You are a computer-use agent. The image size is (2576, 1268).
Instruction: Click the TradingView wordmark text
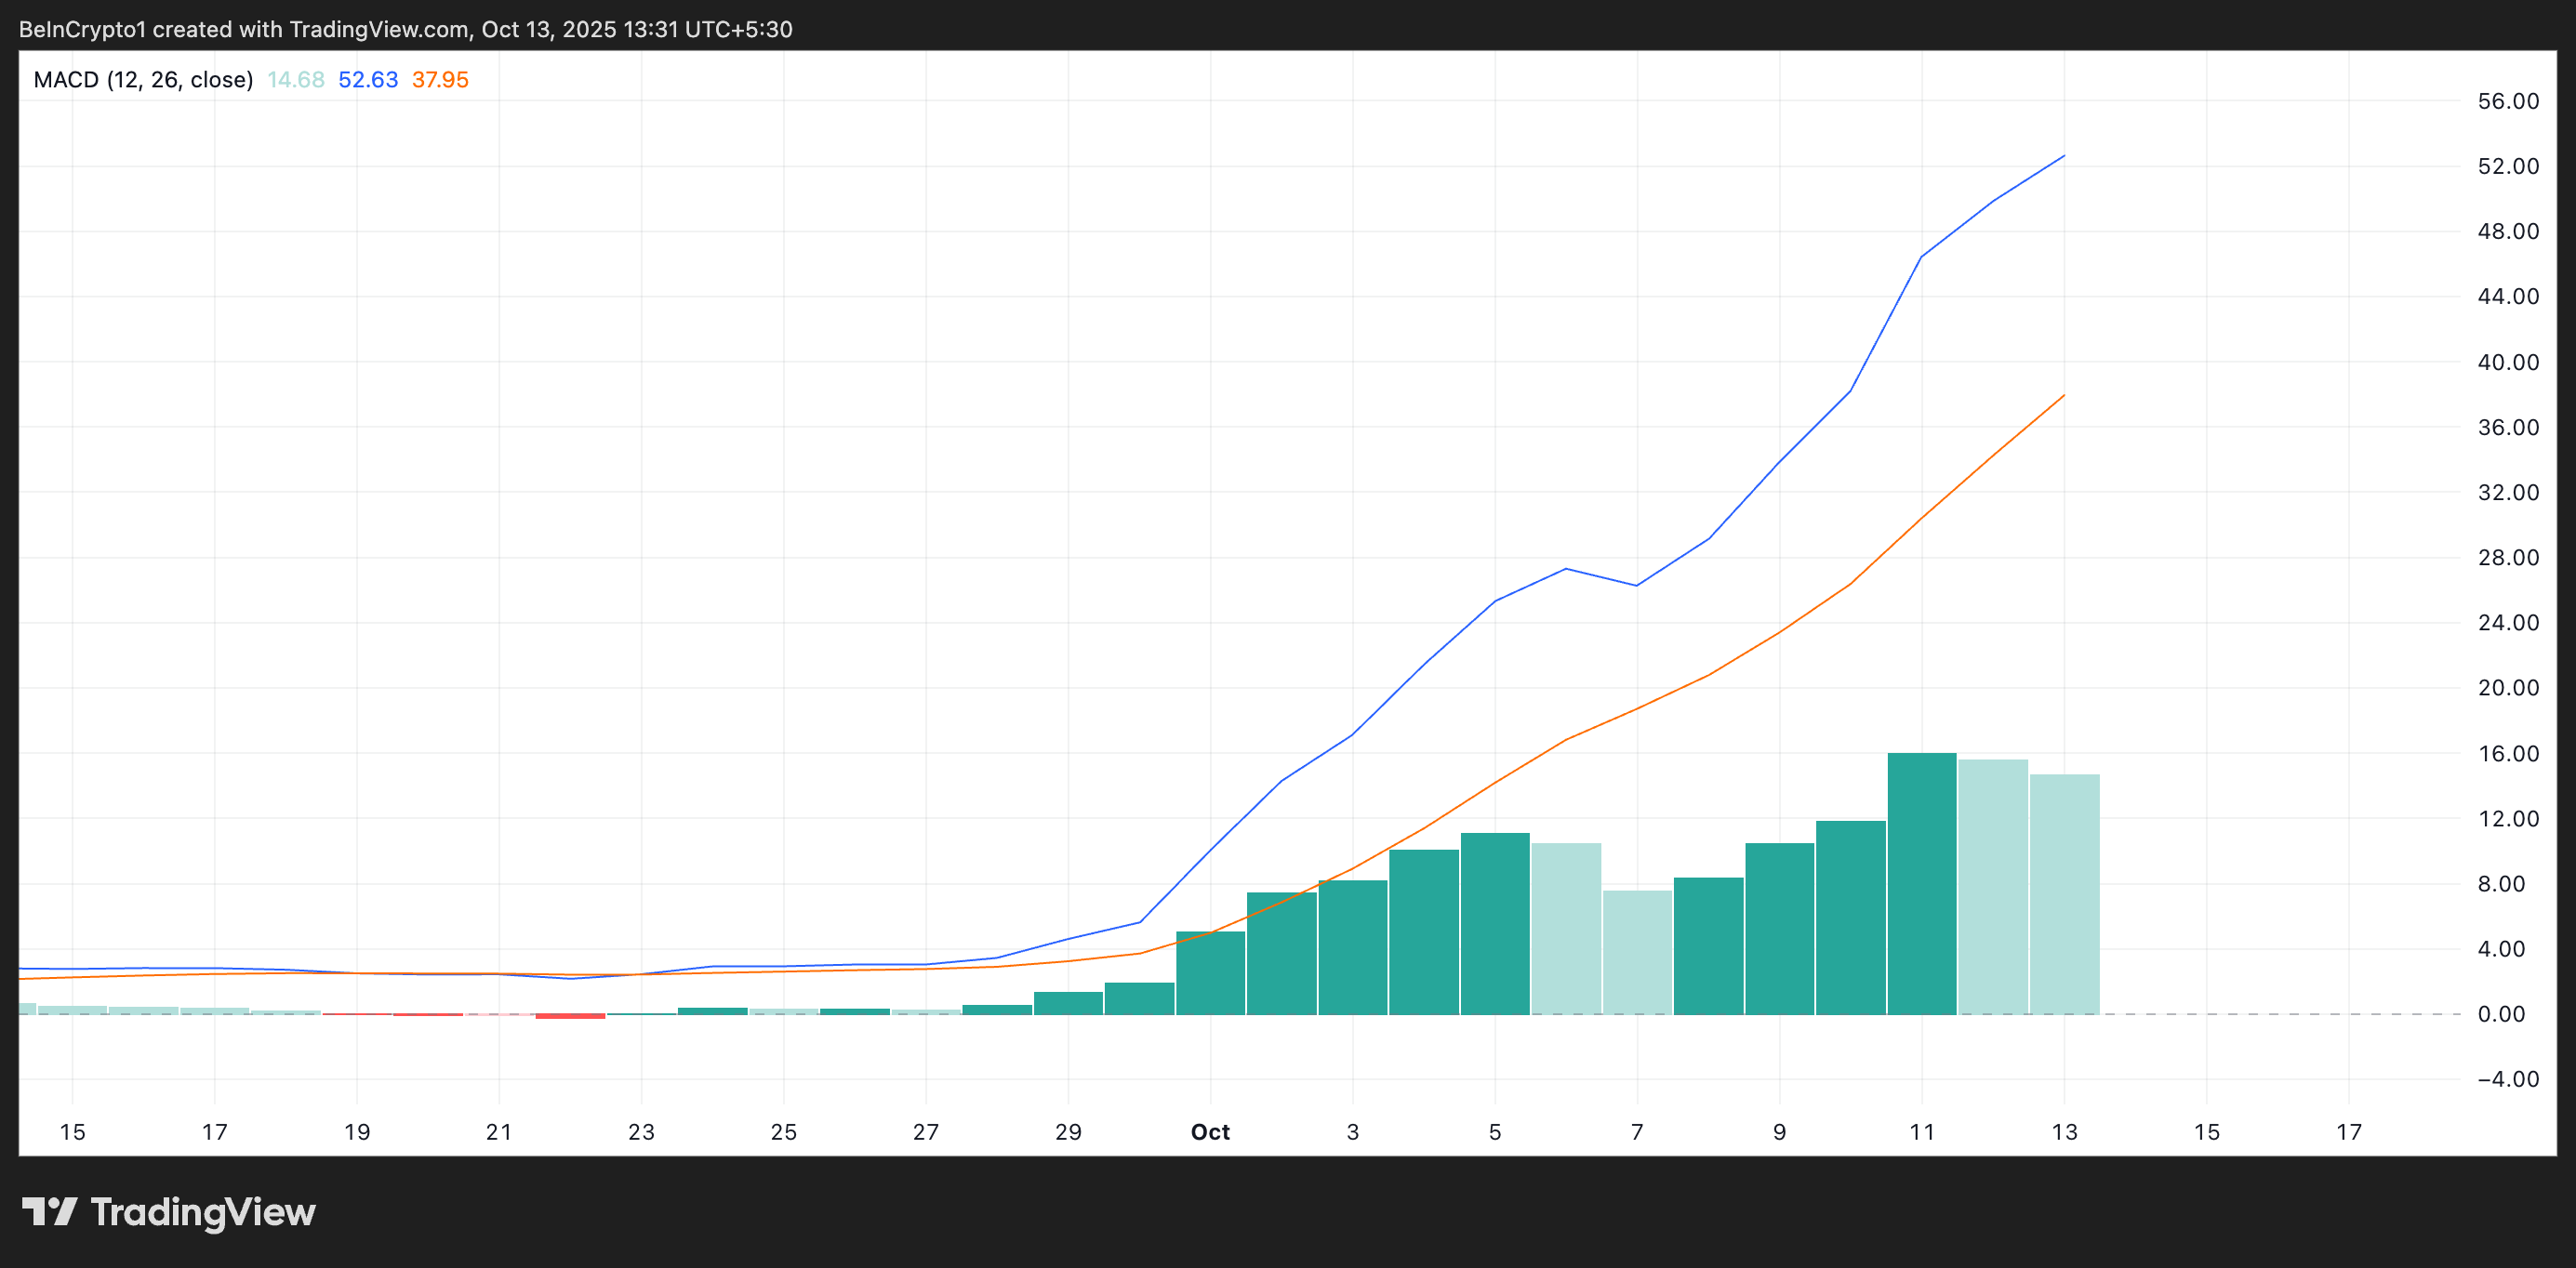click(203, 1212)
